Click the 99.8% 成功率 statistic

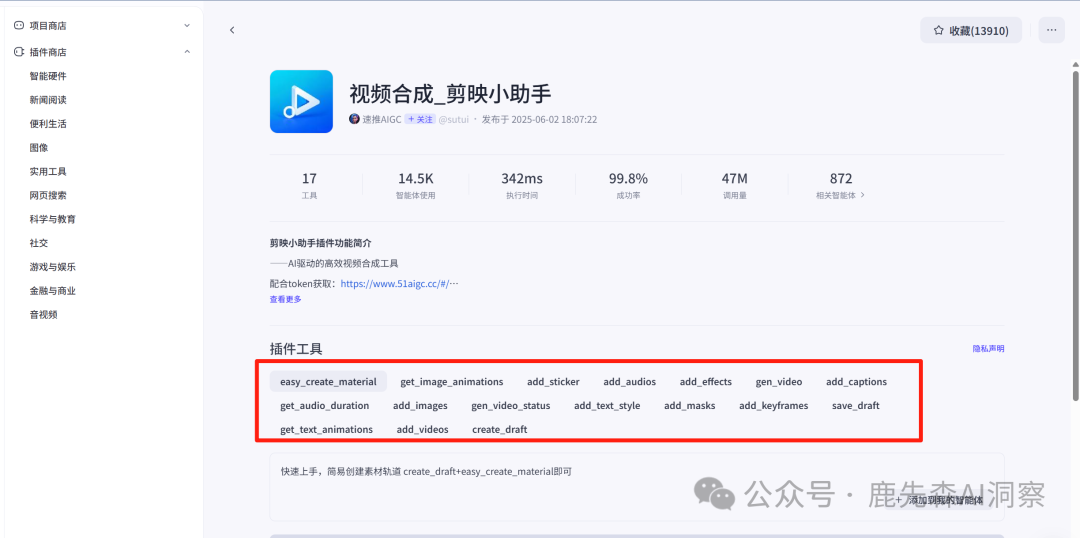(628, 185)
